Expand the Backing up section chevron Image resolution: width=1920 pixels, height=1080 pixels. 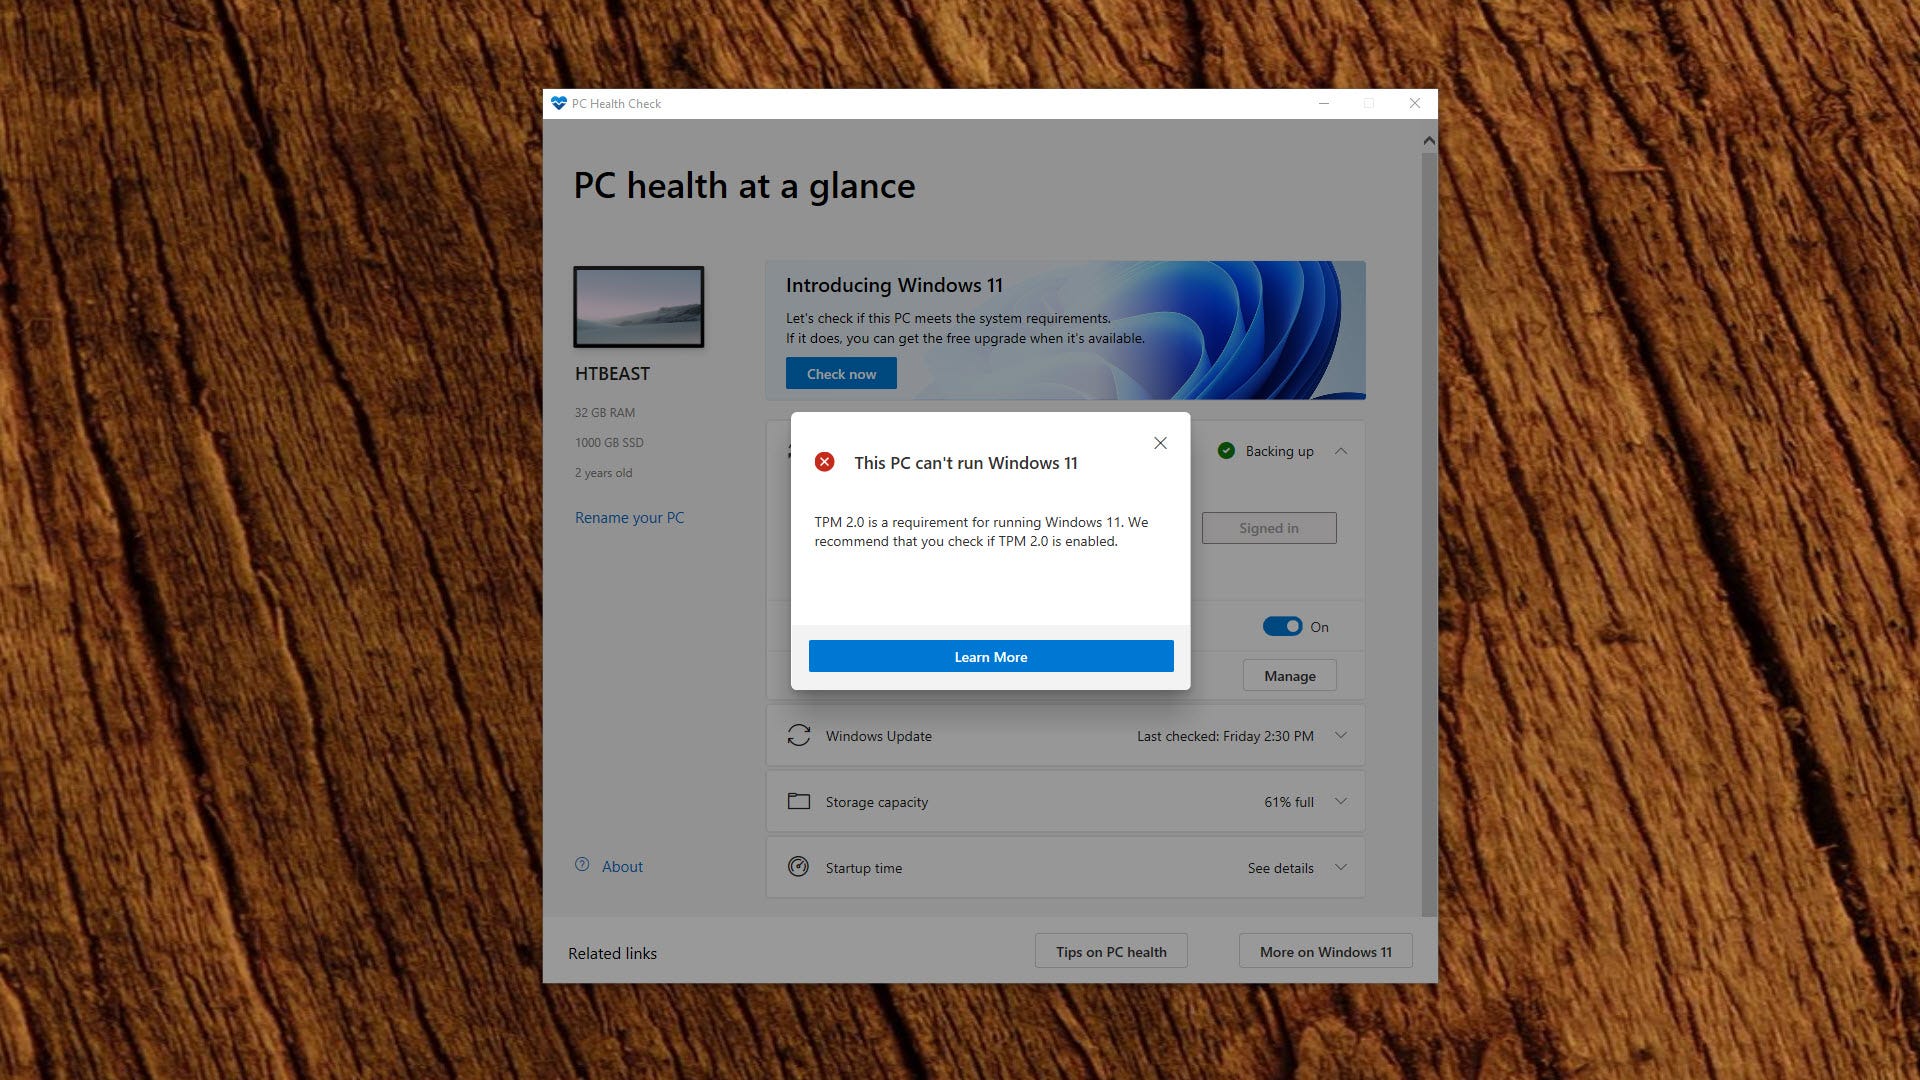(x=1344, y=451)
